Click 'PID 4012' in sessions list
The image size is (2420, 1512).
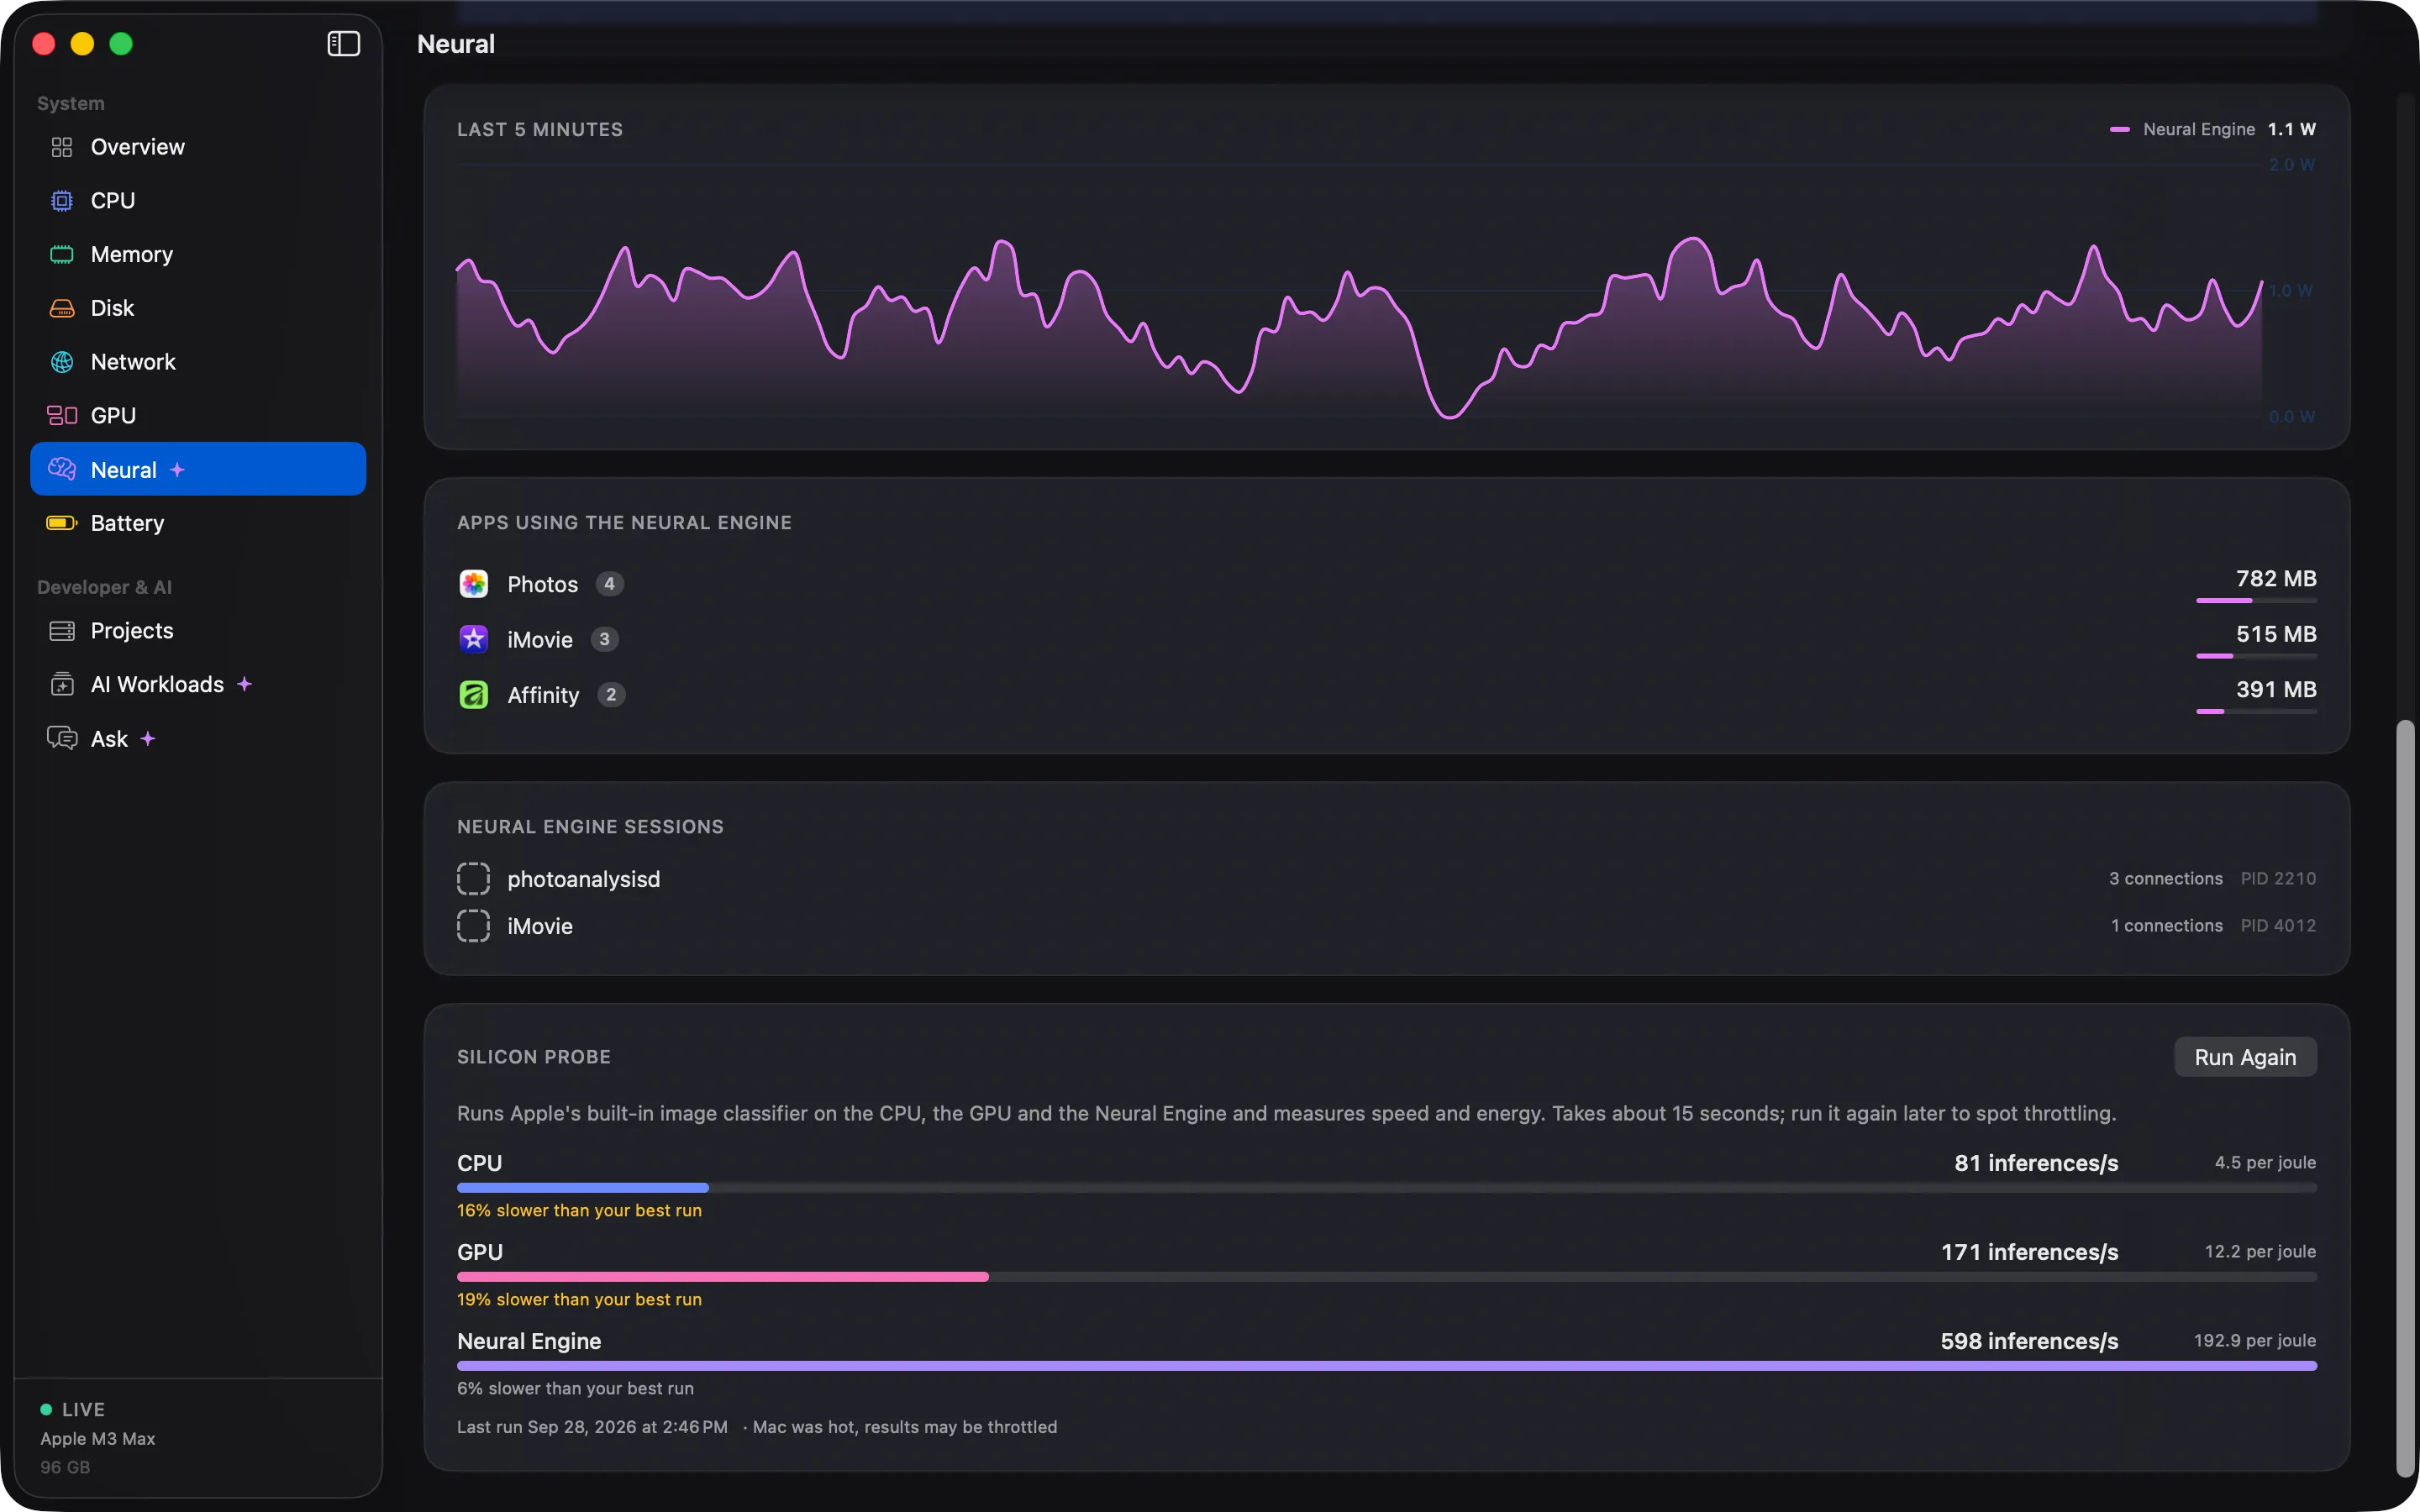pos(2278,926)
